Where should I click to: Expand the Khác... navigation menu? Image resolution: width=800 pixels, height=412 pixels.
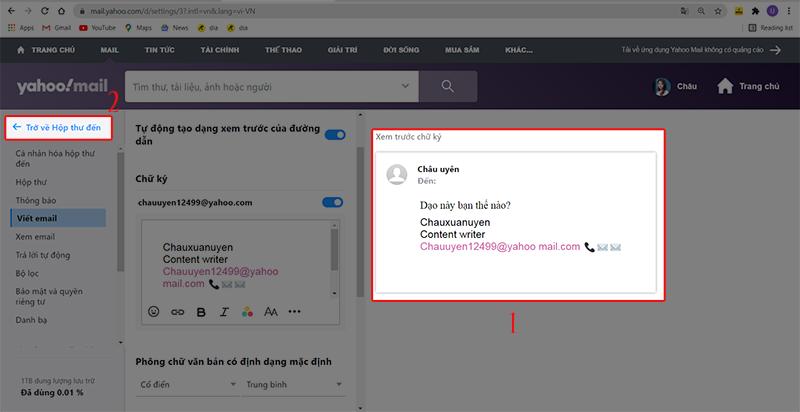coord(519,50)
